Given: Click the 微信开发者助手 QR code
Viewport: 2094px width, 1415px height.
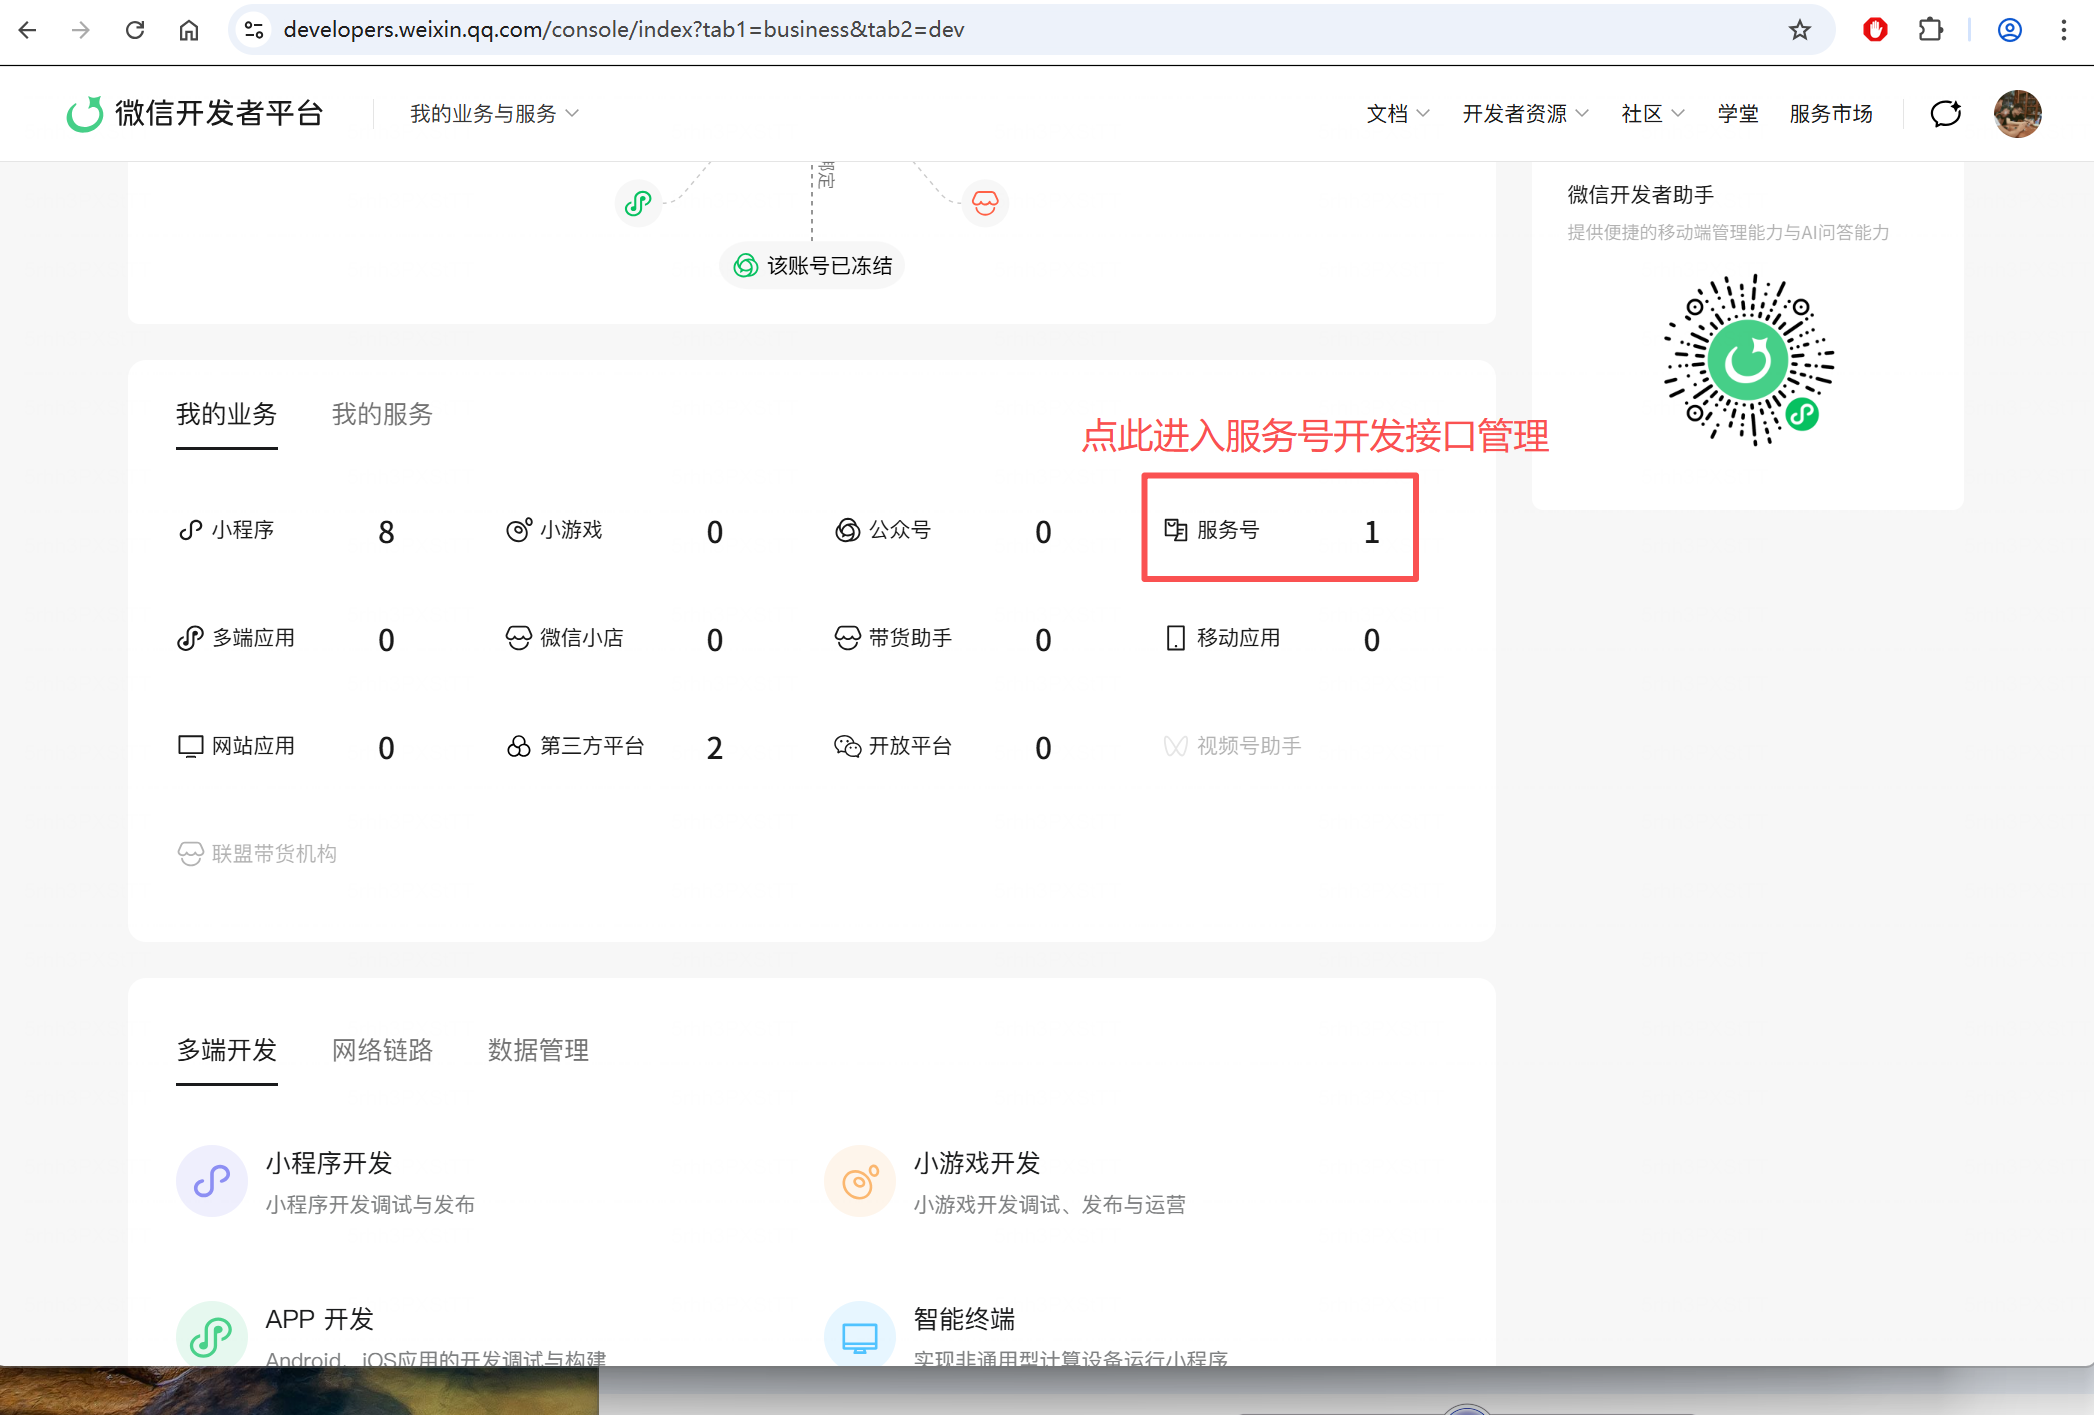Looking at the screenshot, I should 1748,360.
